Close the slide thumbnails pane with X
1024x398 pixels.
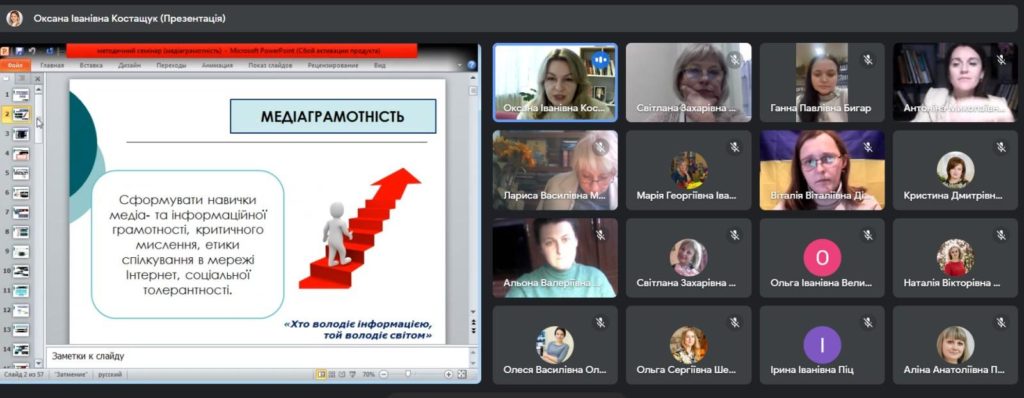click(37, 78)
